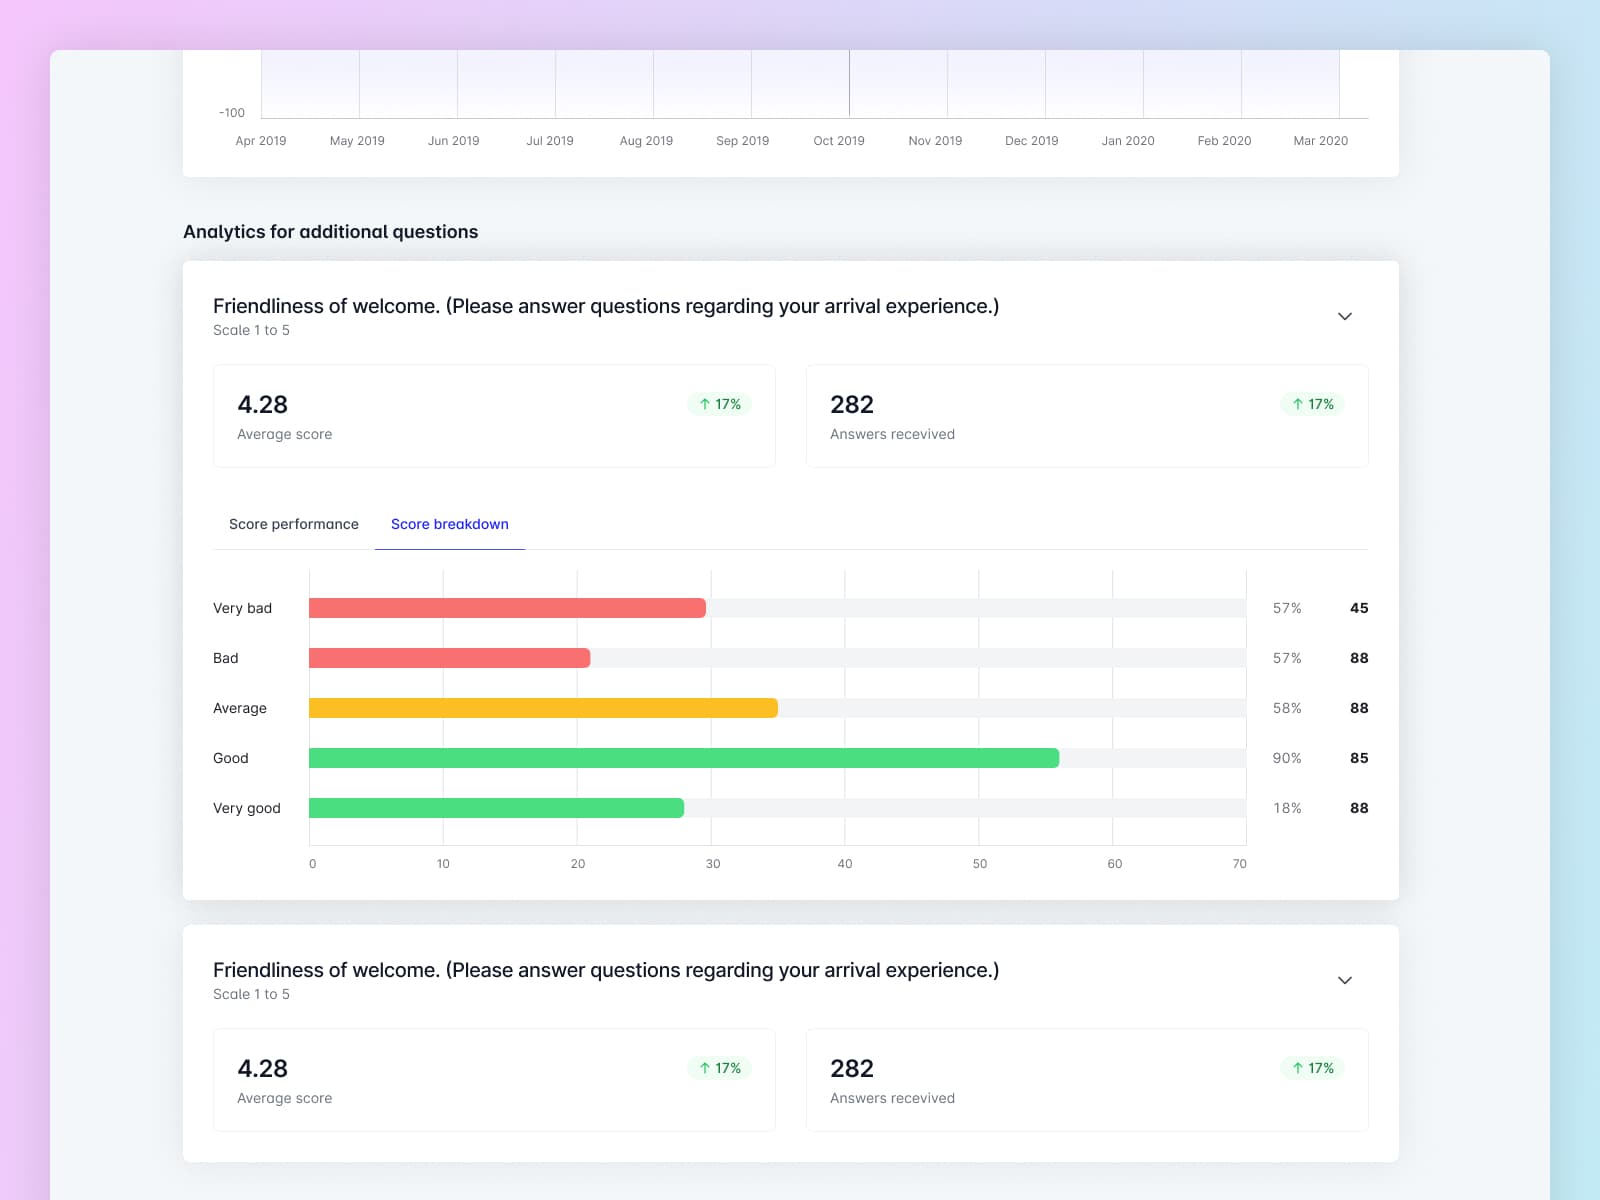Click the Apr 2019 axis label
1600x1200 pixels.
coord(260,141)
